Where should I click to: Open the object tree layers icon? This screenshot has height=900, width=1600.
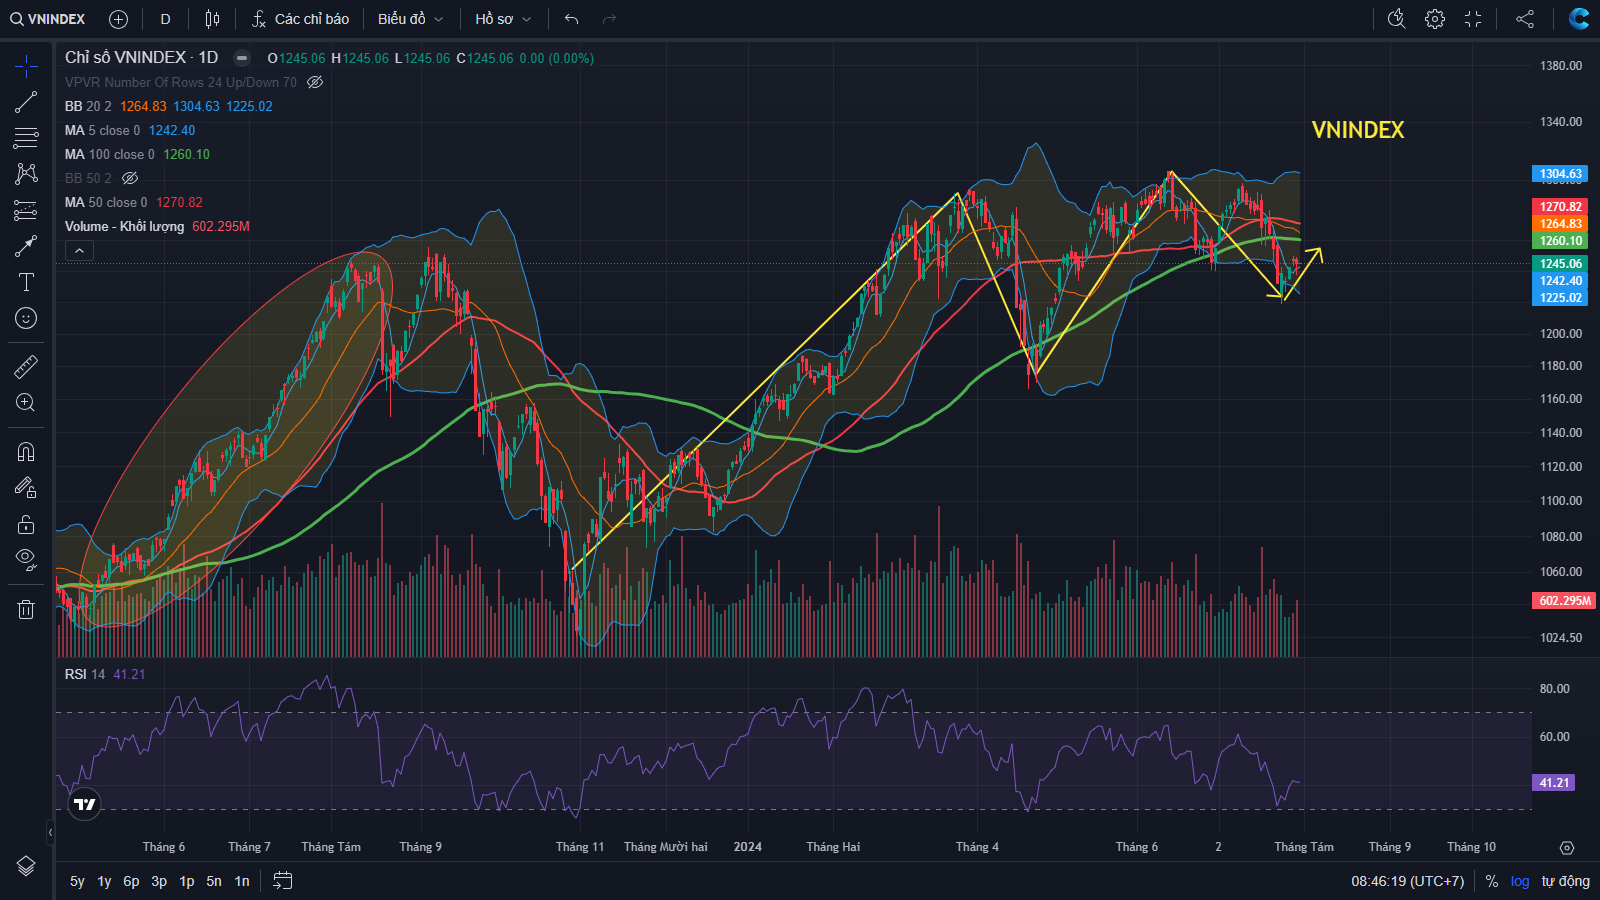pyautogui.click(x=26, y=866)
